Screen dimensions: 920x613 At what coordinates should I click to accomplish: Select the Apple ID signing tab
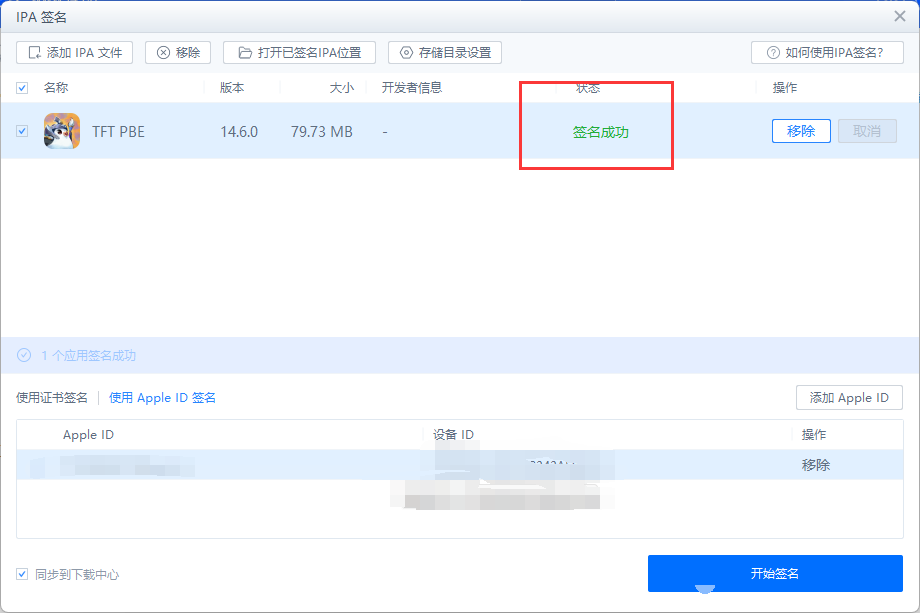pyautogui.click(x=163, y=398)
